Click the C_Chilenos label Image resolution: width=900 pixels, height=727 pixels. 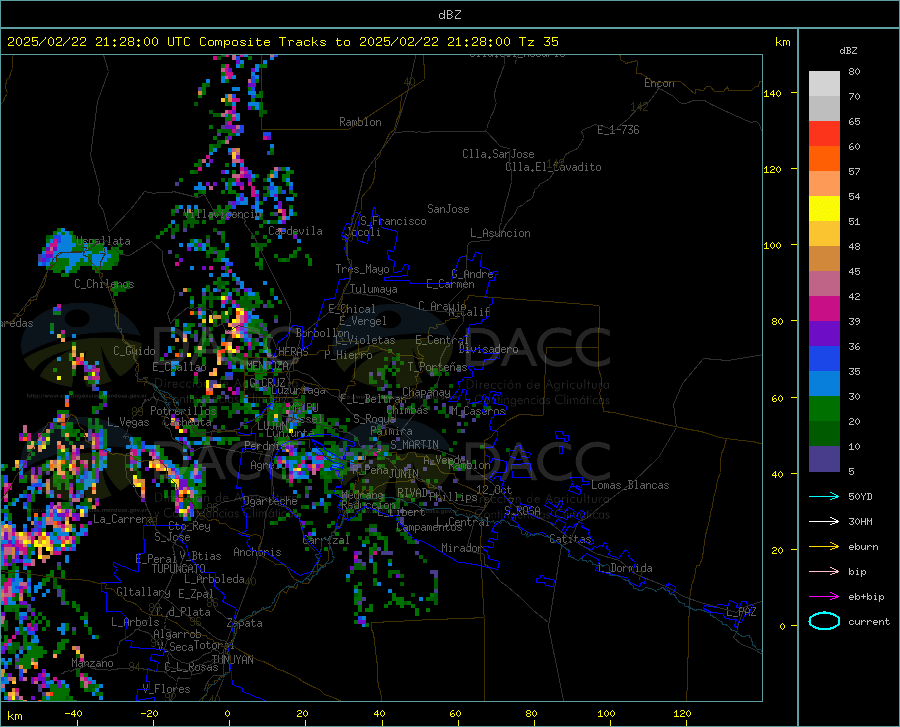click(x=104, y=284)
